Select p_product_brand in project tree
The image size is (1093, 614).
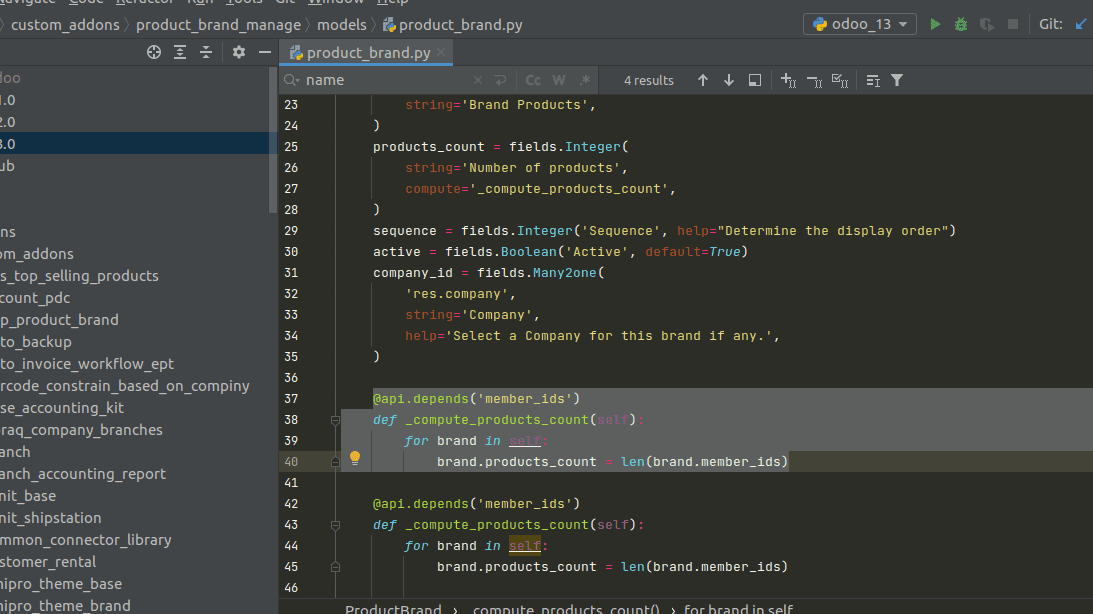[x=59, y=320]
